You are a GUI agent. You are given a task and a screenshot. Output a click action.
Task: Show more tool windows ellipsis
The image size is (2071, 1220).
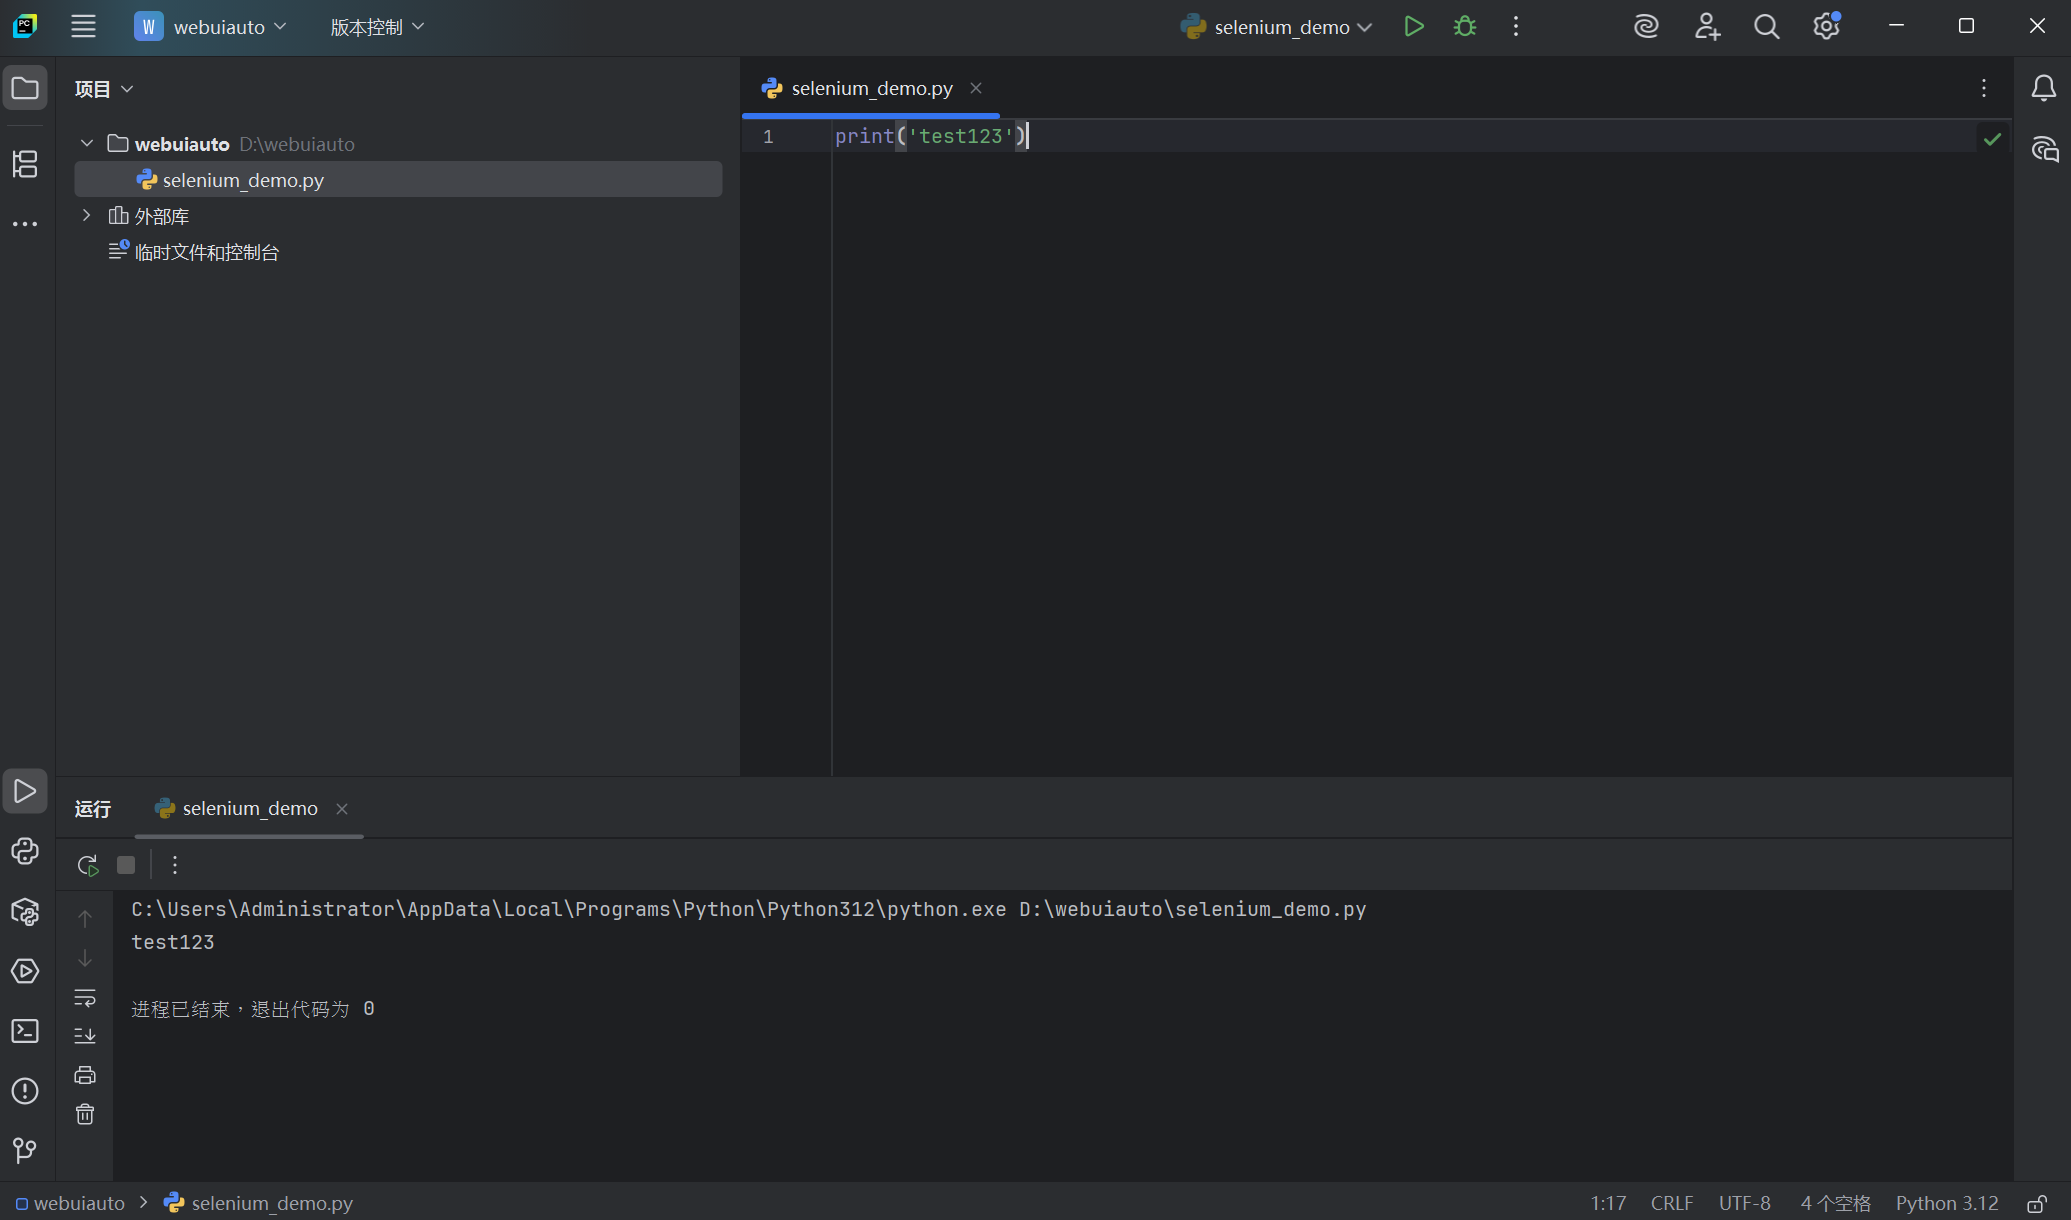[25, 224]
